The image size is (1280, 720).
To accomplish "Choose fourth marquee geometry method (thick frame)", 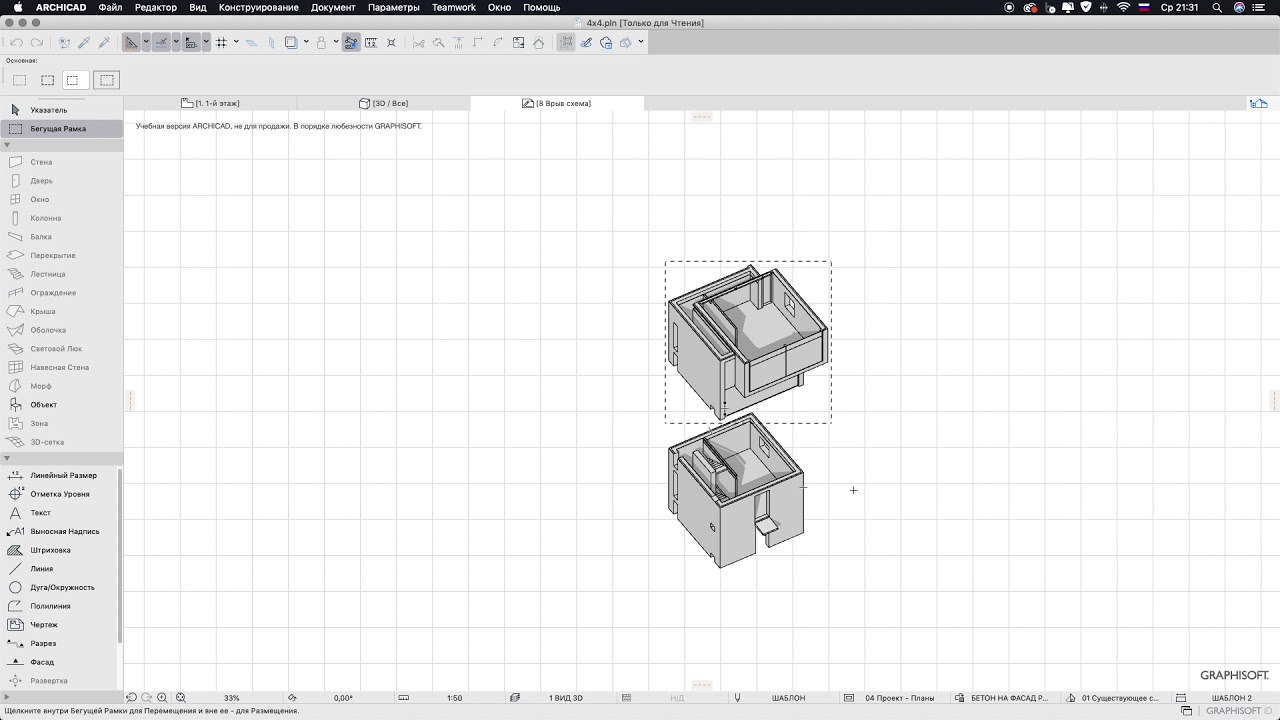I will [107, 80].
